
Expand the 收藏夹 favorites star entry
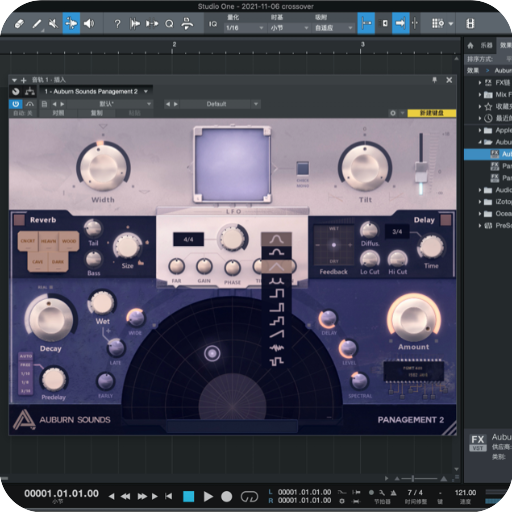coord(480,107)
